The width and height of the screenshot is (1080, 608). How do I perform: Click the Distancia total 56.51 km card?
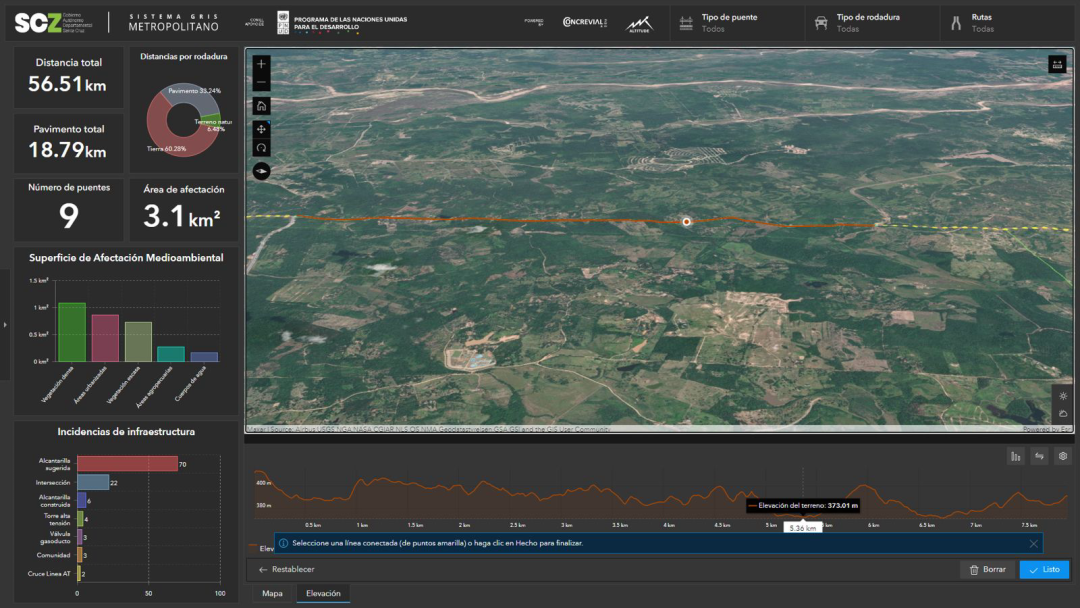(68, 77)
